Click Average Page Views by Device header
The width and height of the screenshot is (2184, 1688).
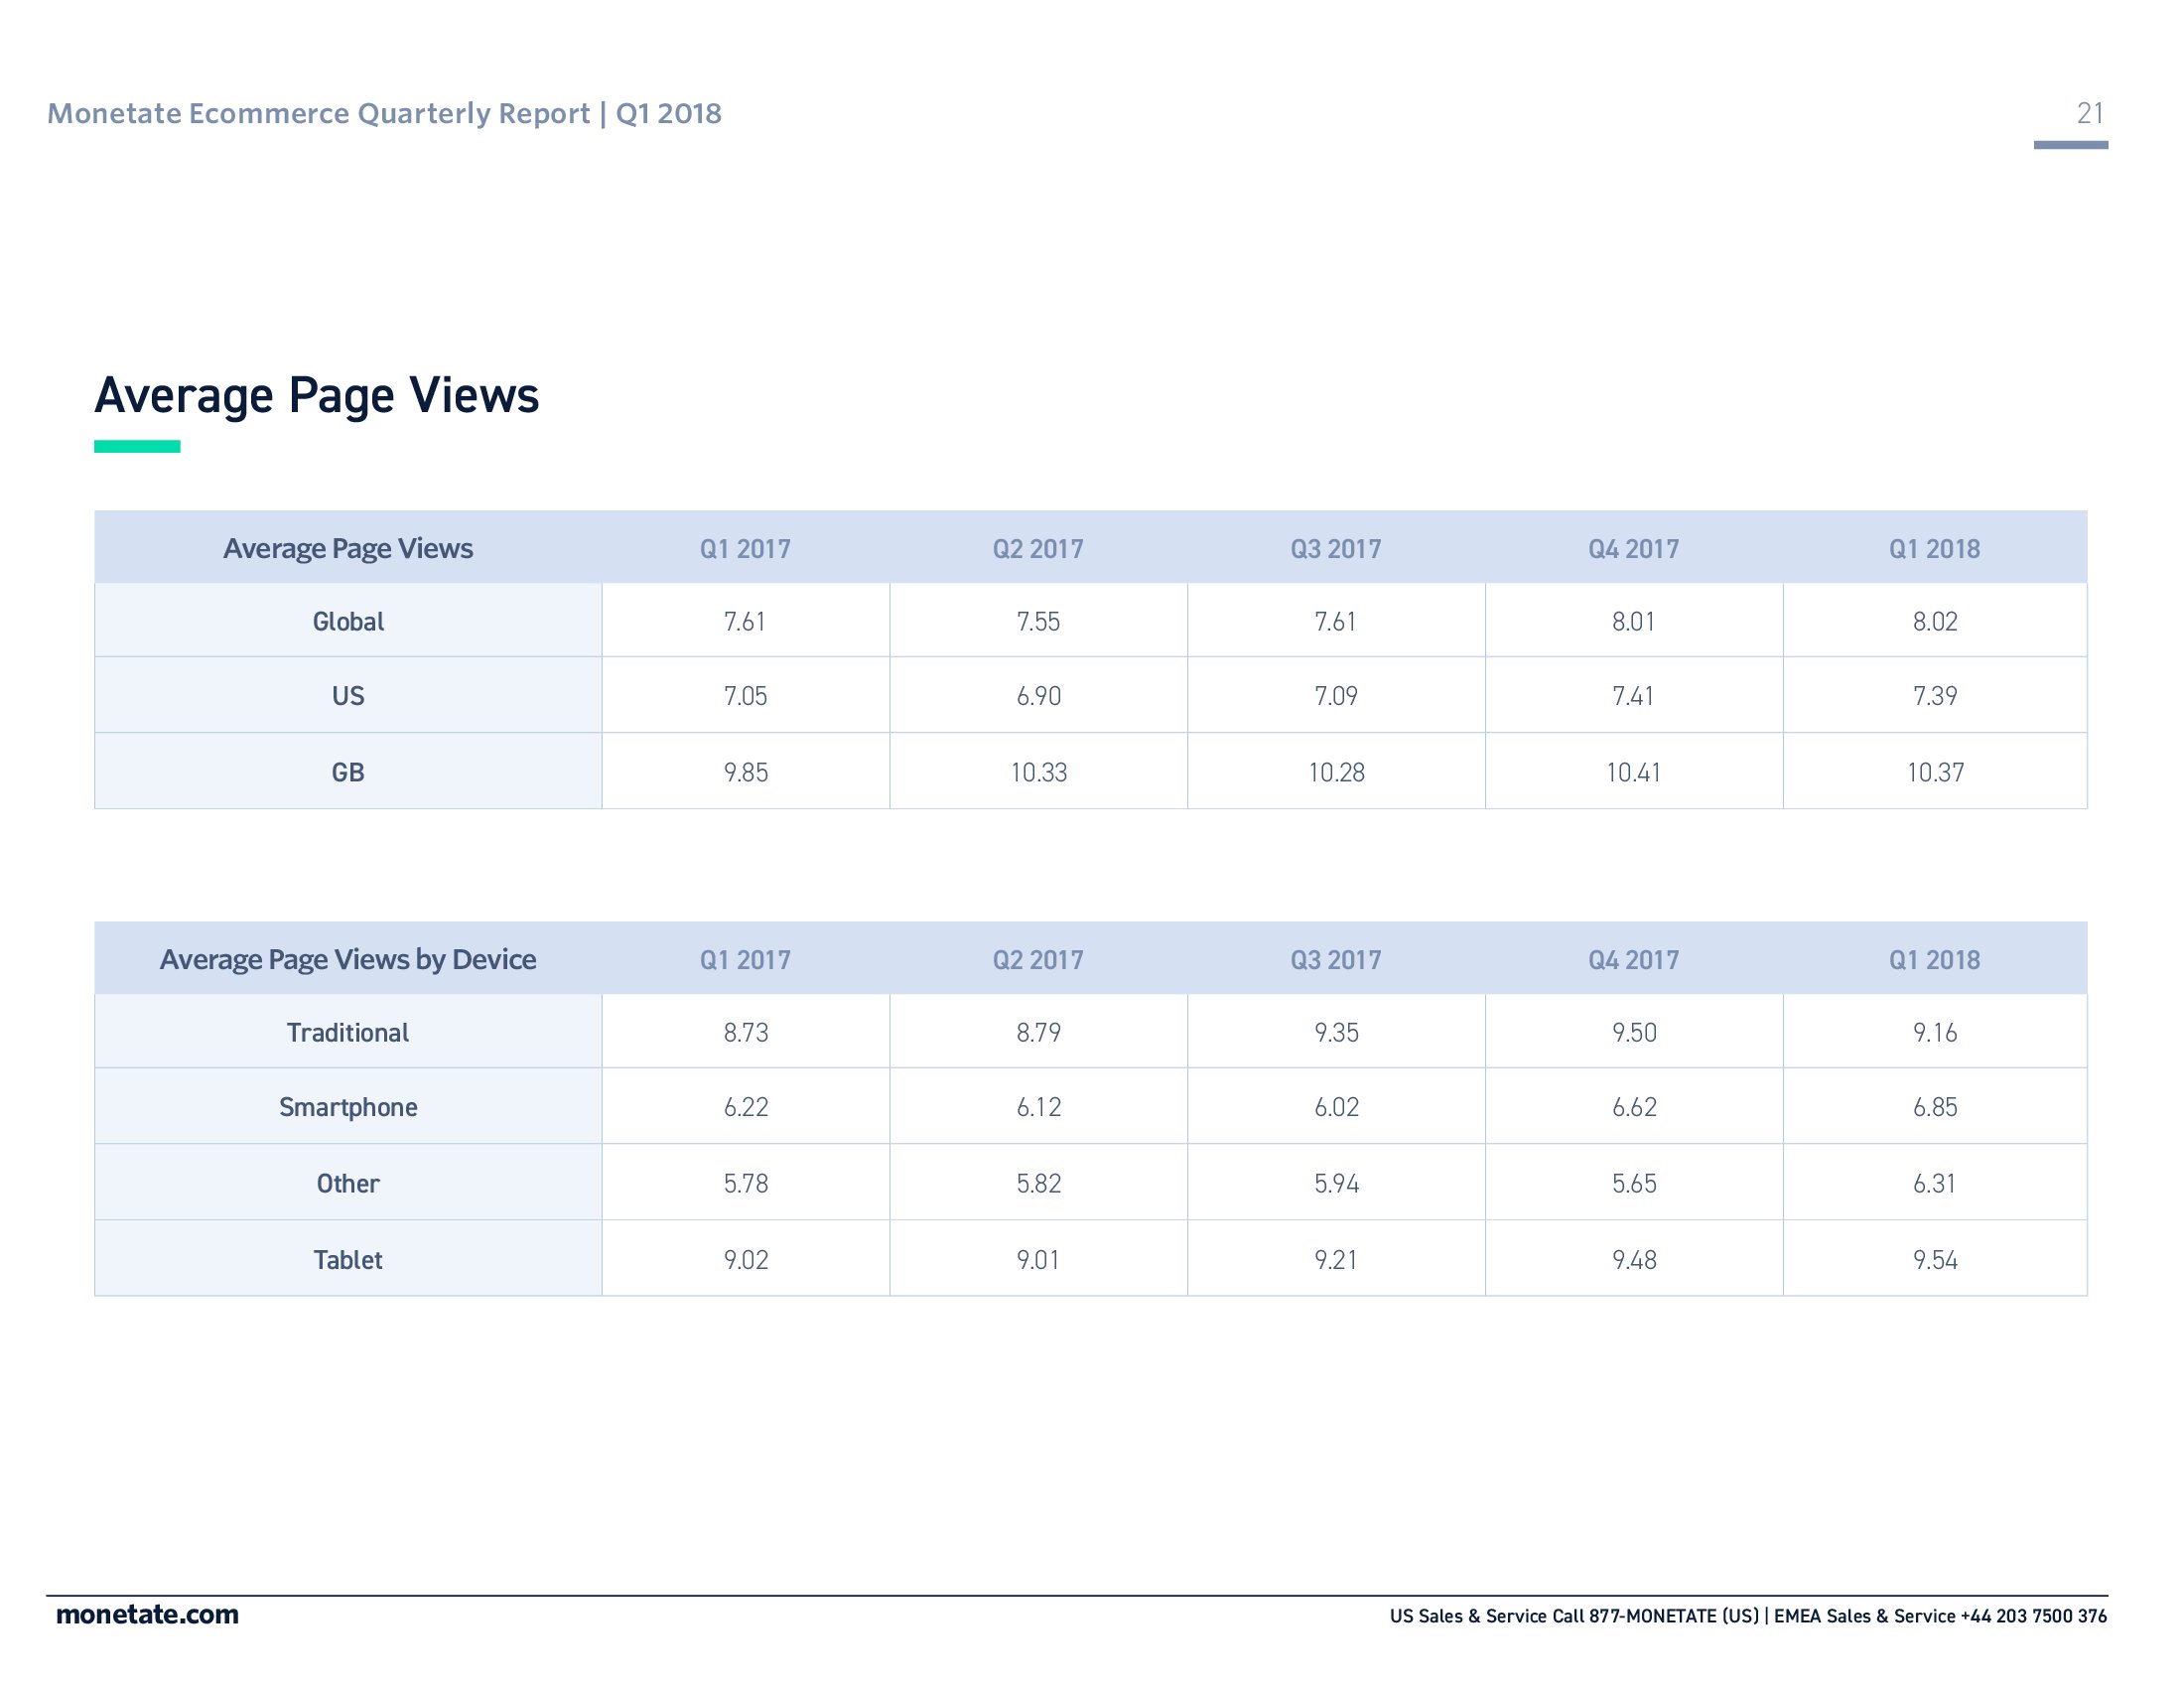pyautogui.click(x=347, y=959)
